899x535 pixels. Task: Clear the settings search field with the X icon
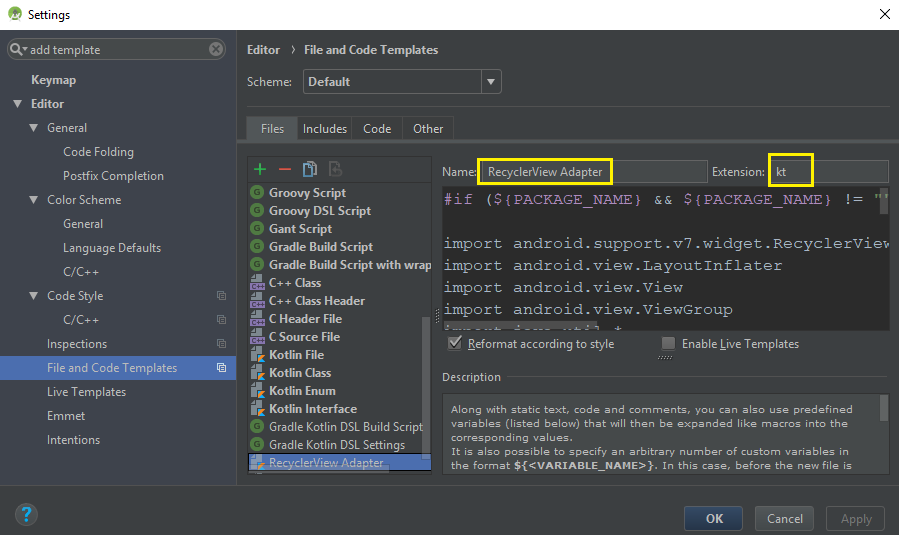click(x=216, y=49)
